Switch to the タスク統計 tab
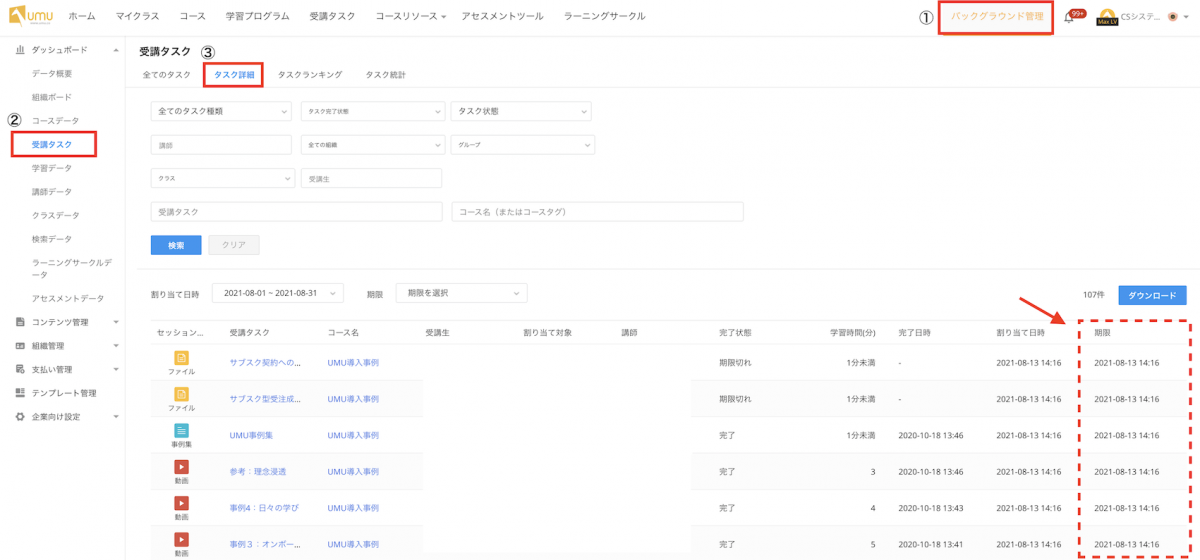Screen dimensions: 1200x560 (385, 75)
